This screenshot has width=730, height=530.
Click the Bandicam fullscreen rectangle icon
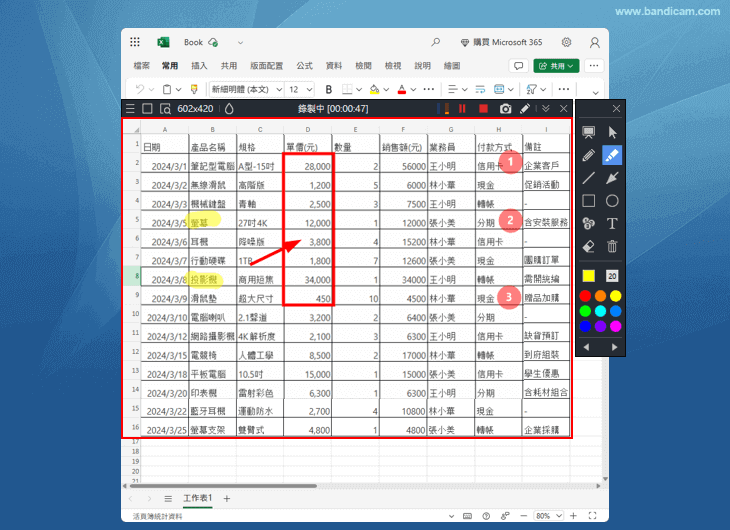[147, 109]
